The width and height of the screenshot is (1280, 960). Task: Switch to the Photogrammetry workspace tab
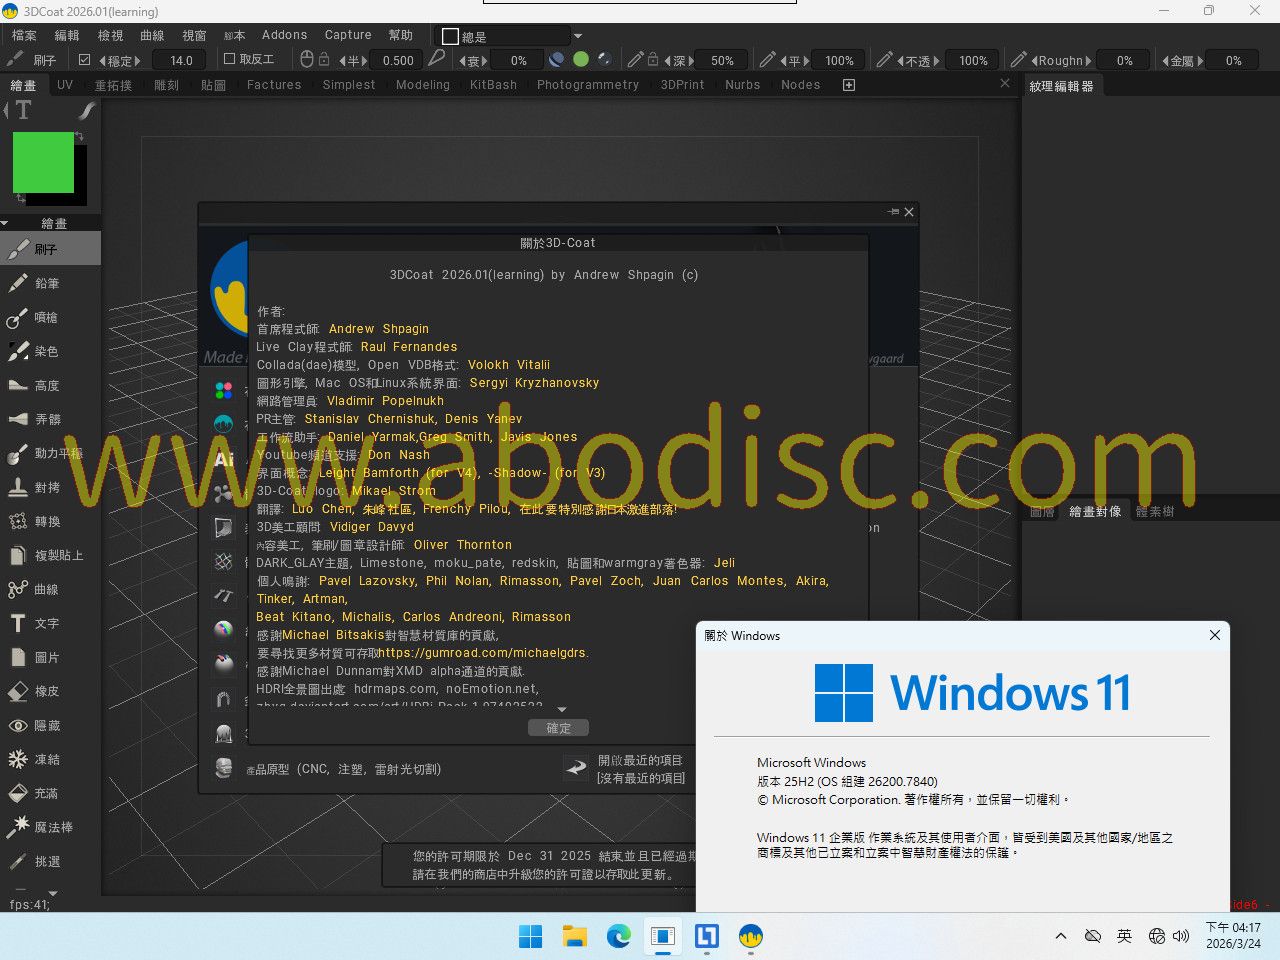[x=587, y=85]
